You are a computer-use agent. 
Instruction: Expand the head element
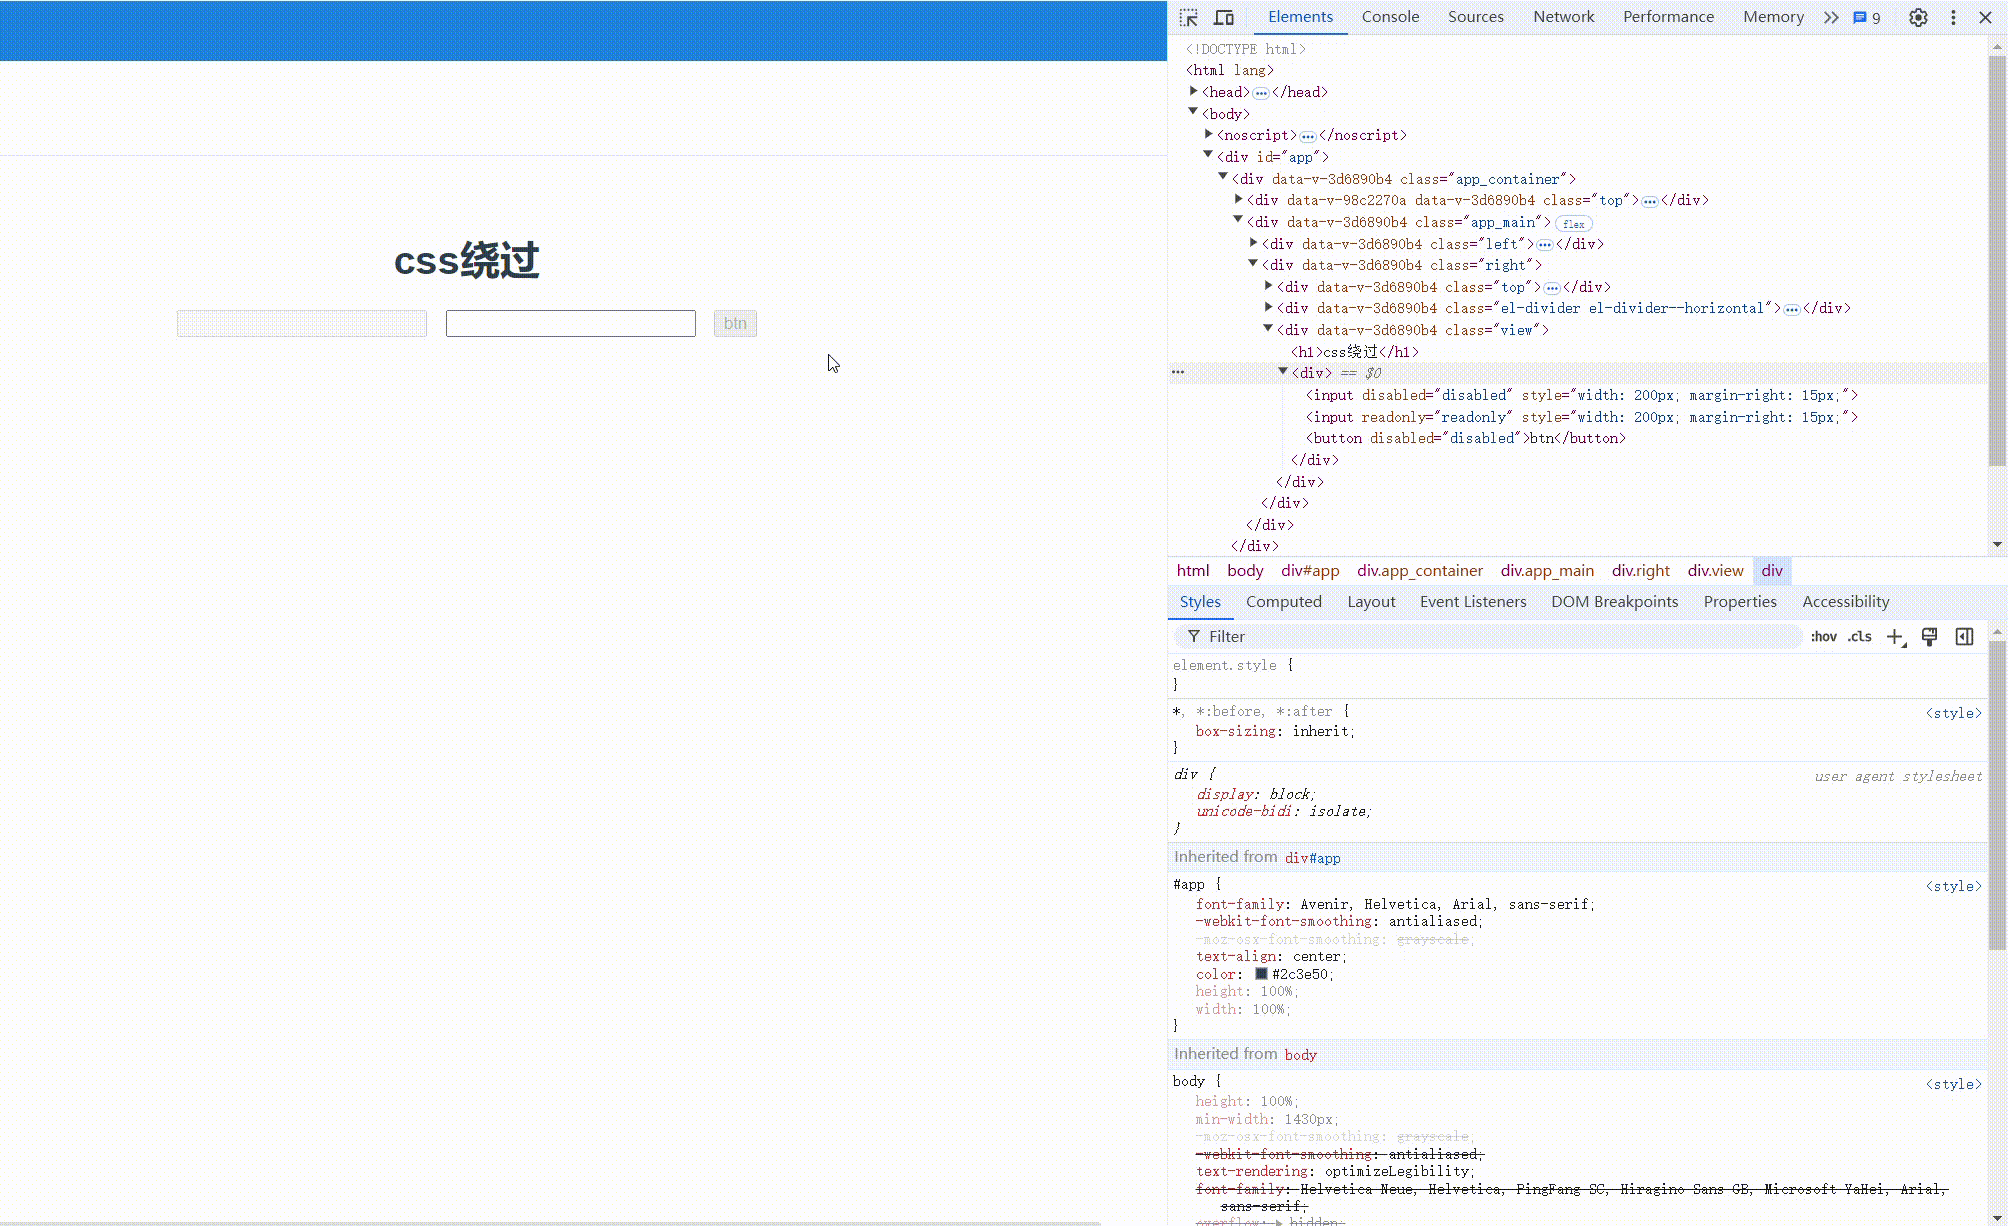1193,91
